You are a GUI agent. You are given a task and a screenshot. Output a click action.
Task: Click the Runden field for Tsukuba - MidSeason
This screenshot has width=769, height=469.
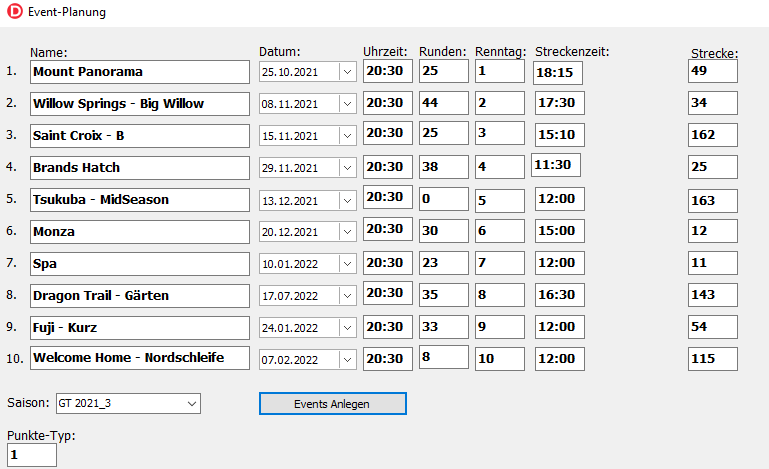(443, 199)
